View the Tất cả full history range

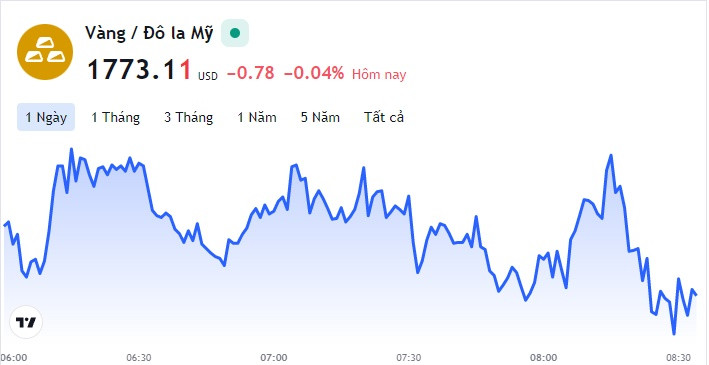coord(384,118)
